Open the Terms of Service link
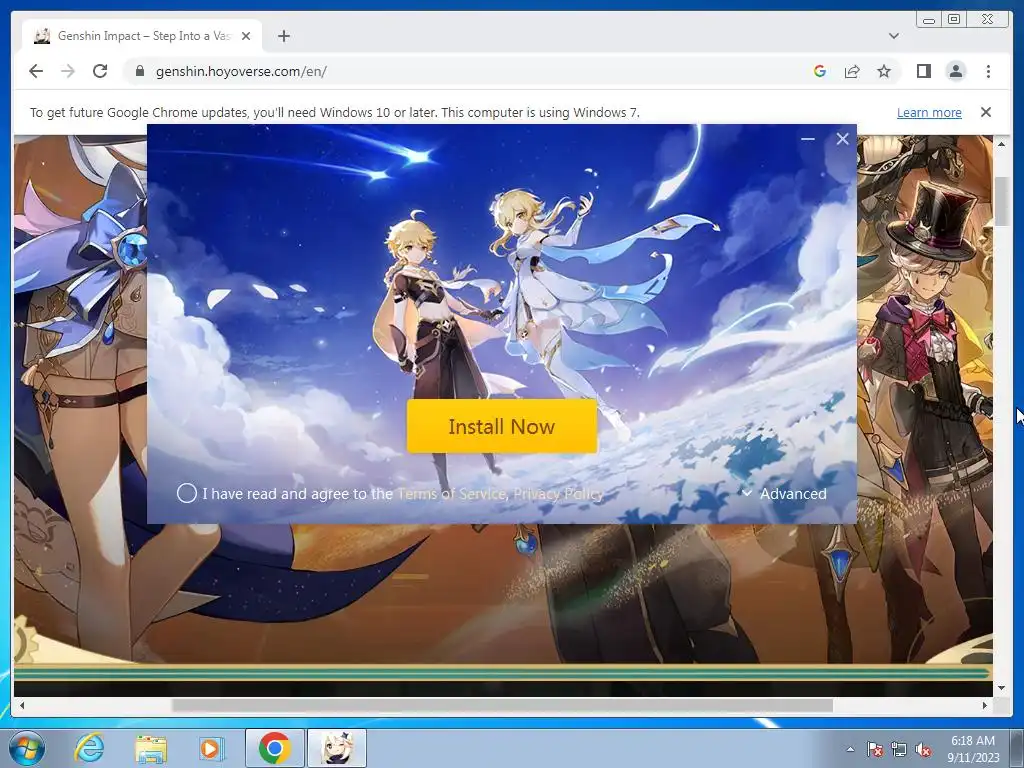 pos(451,494)
